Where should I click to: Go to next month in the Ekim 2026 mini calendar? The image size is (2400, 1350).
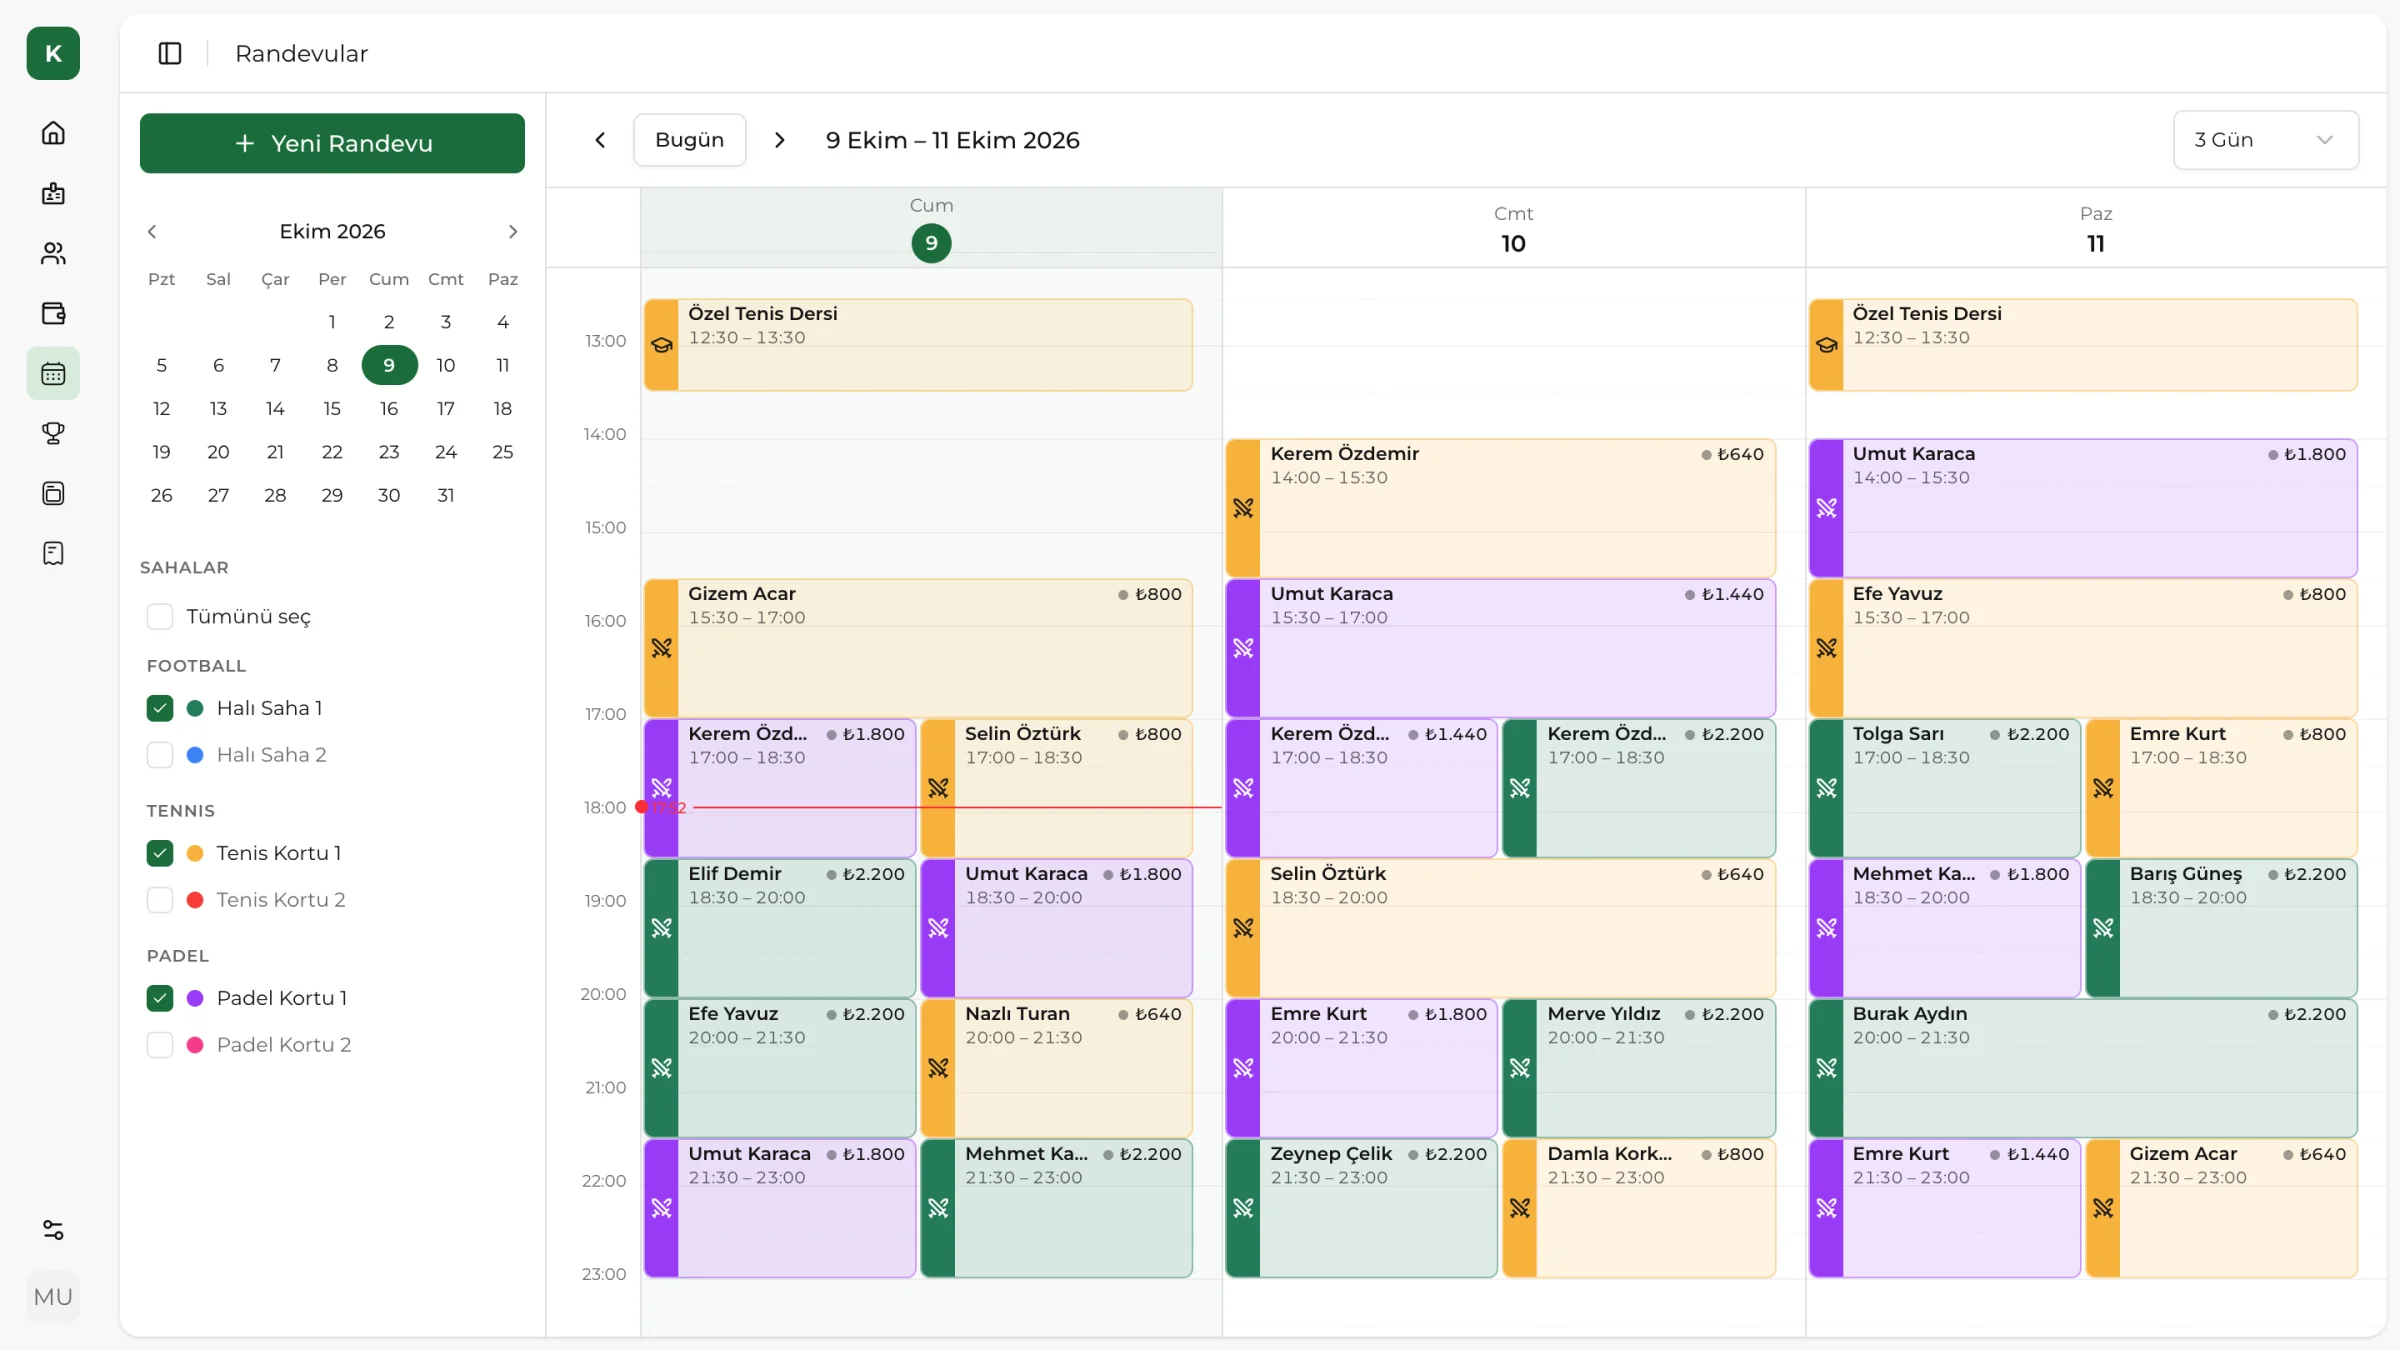(513, 232)
